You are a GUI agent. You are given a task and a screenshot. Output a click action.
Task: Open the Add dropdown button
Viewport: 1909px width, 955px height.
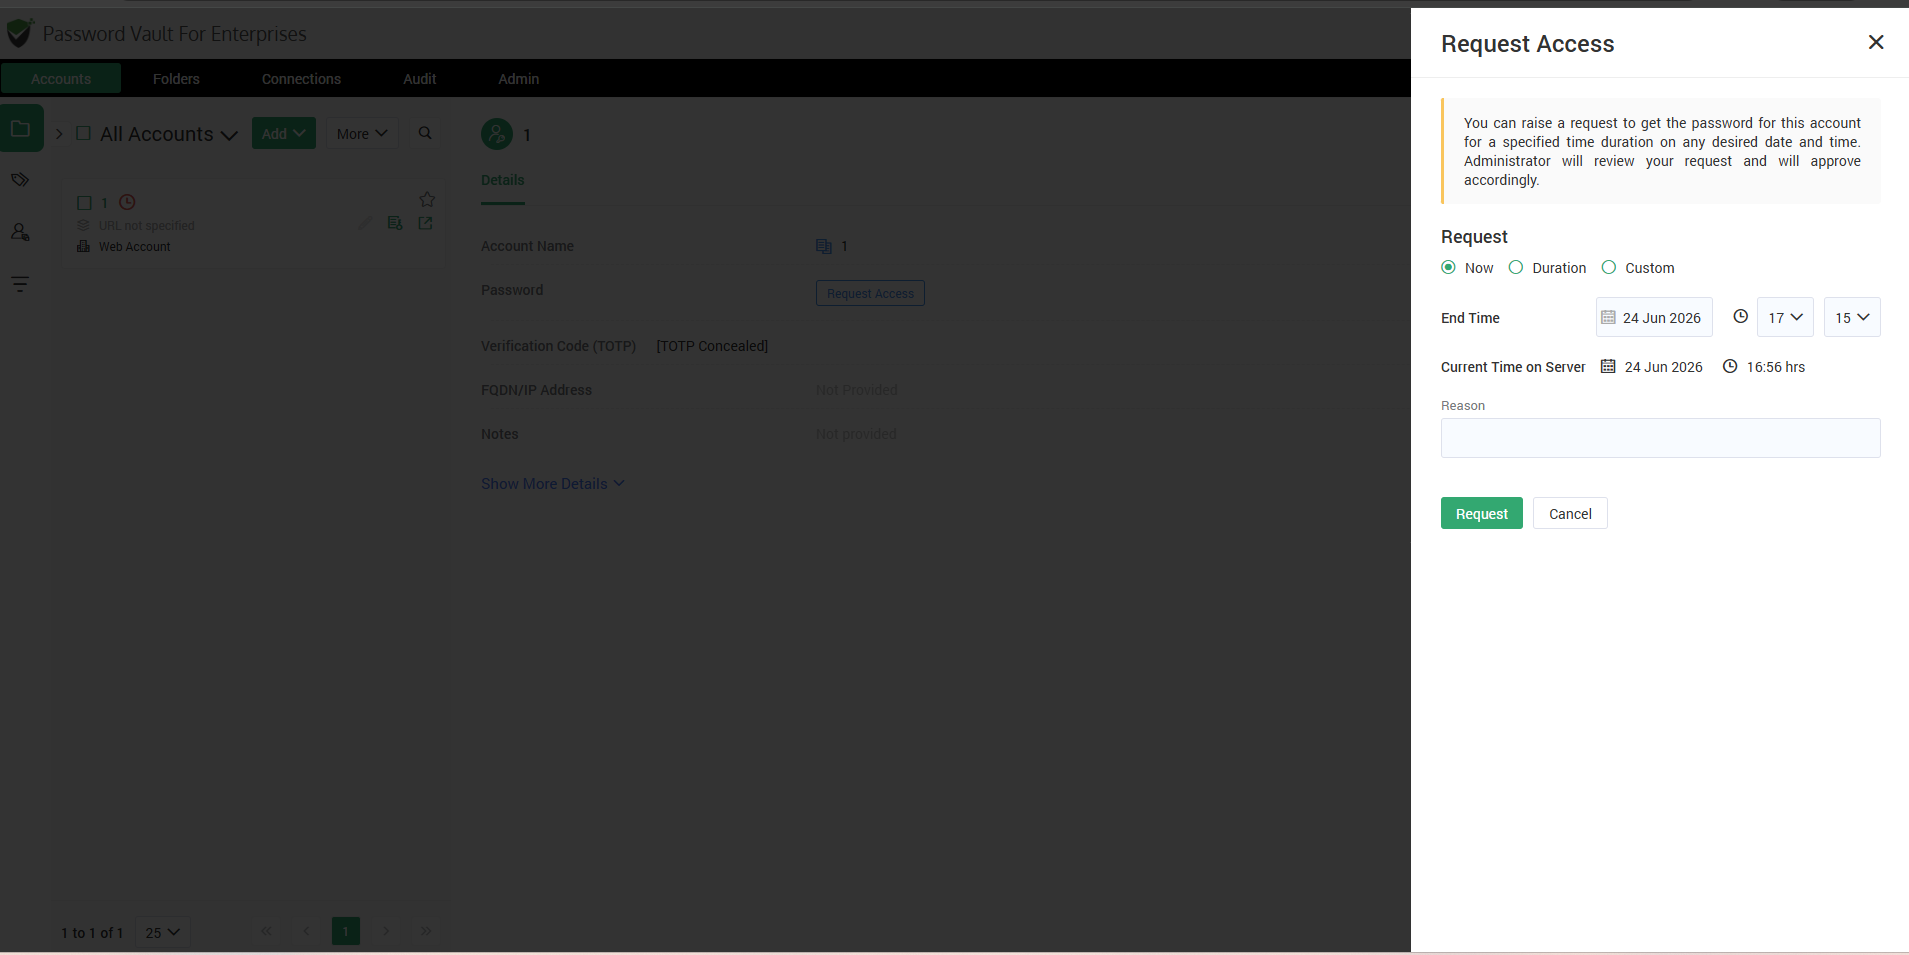tap(284, 133)
